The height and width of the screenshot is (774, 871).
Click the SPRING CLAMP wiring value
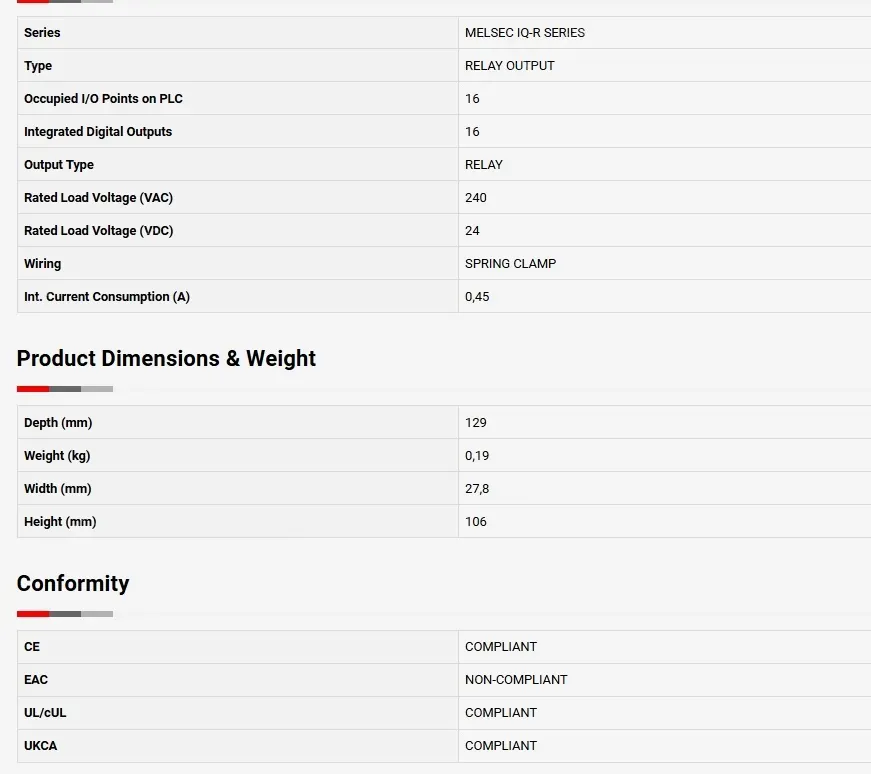511,264
